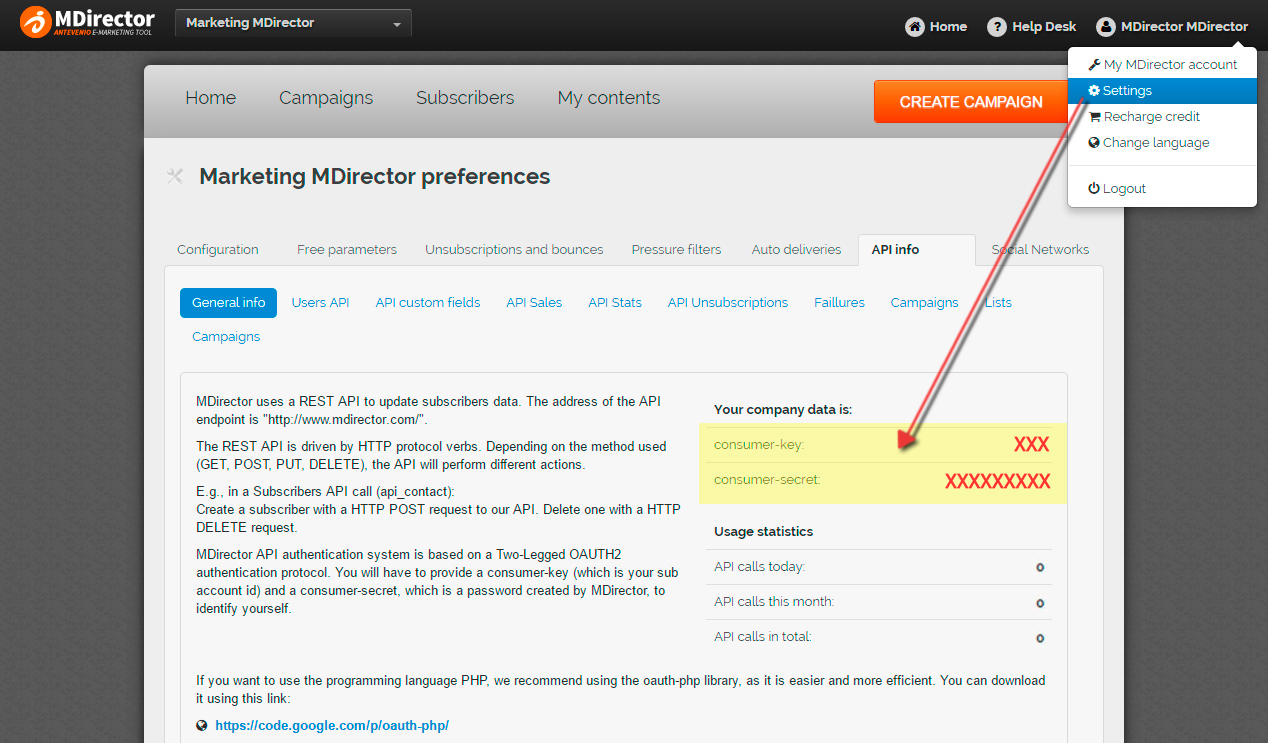Select Settings in the user menu
The image size is (1268, 743).
point(1162,91)
